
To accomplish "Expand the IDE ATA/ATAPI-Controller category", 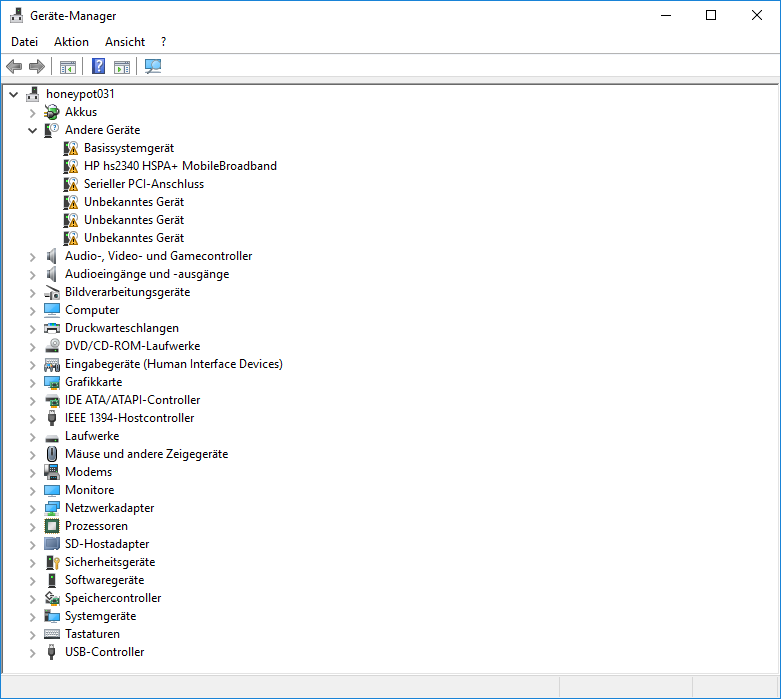I will coord(33,401).
